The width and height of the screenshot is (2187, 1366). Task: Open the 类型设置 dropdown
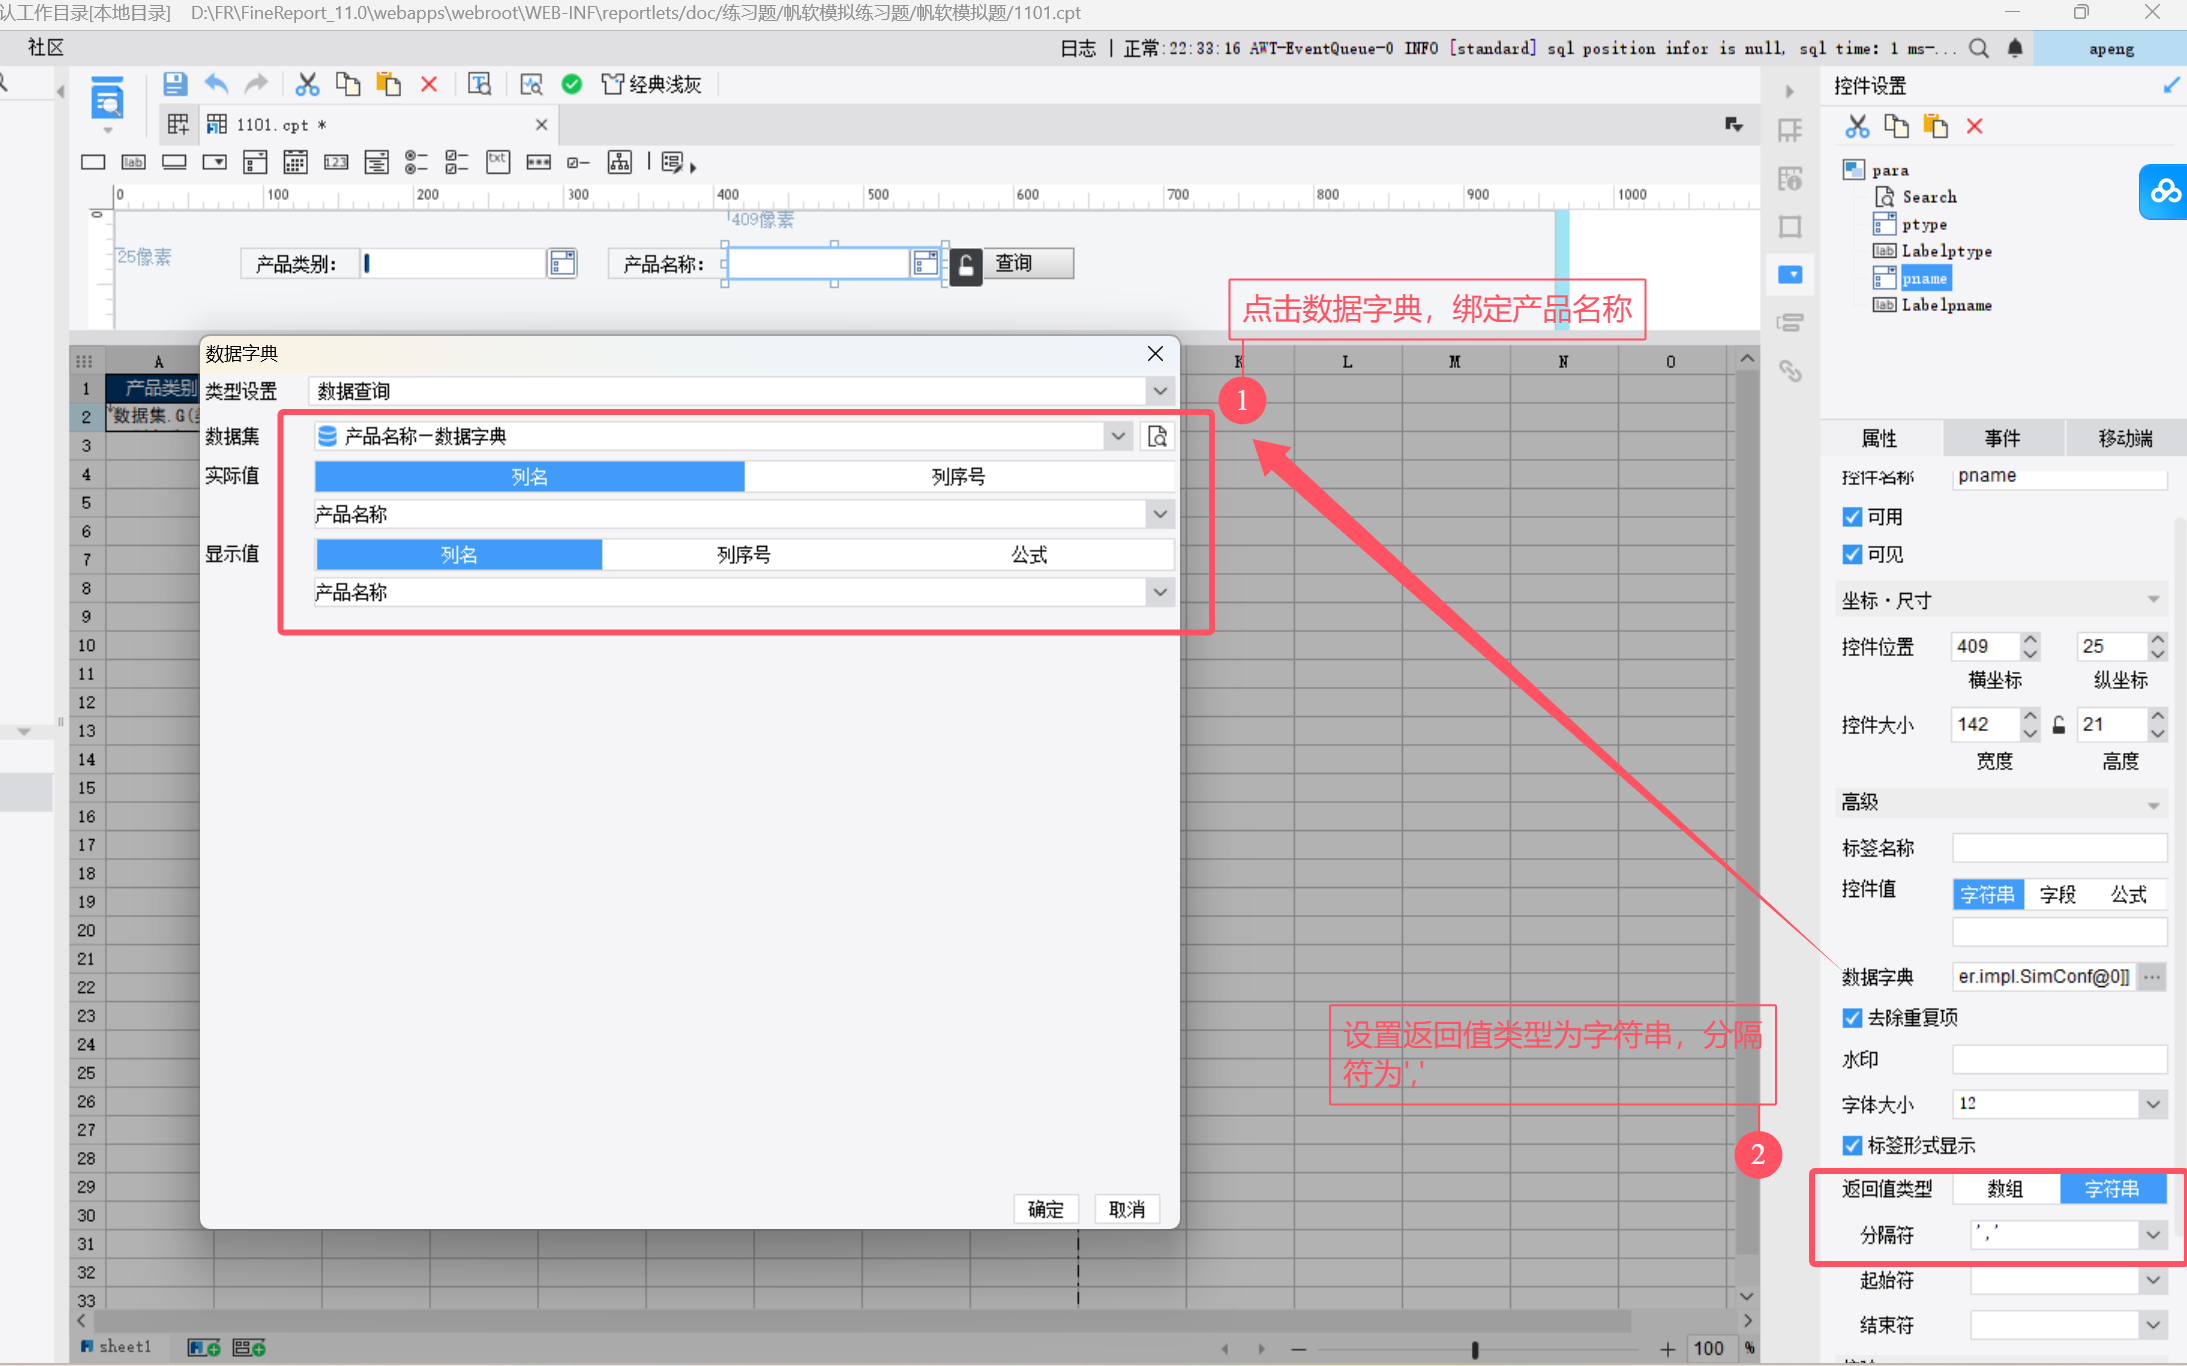[x=1160, y=391]
